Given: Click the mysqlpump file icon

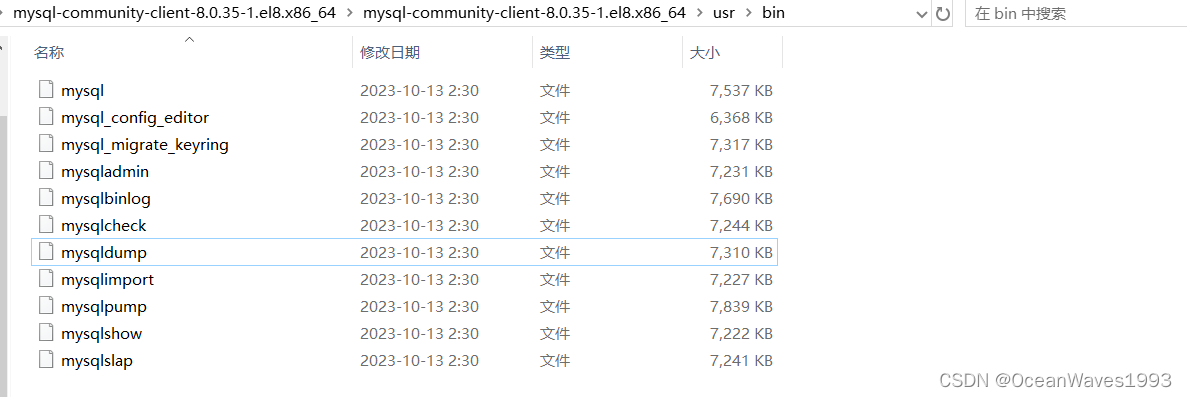Looking at the screenshot, I should 47,306.
